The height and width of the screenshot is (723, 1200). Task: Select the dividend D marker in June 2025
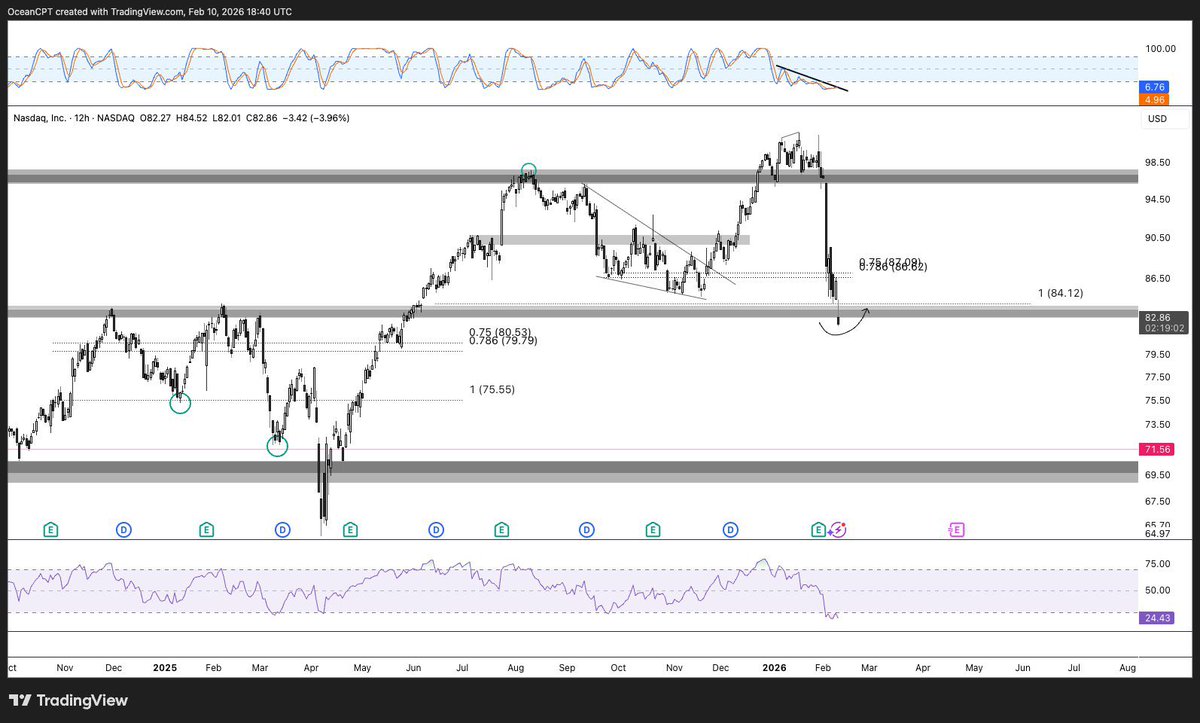[436, 528]
